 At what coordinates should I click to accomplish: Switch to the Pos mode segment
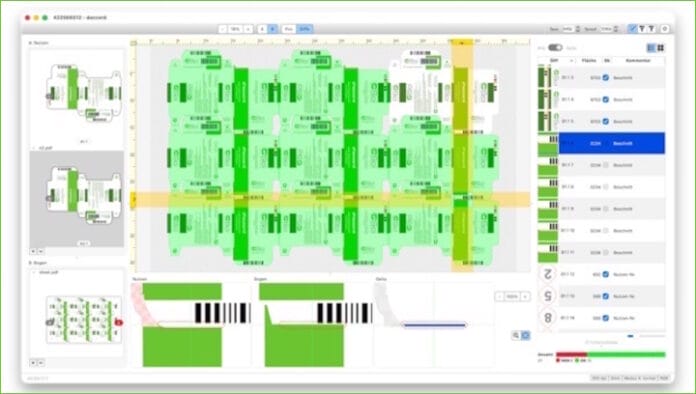click(x=289, y=29)
